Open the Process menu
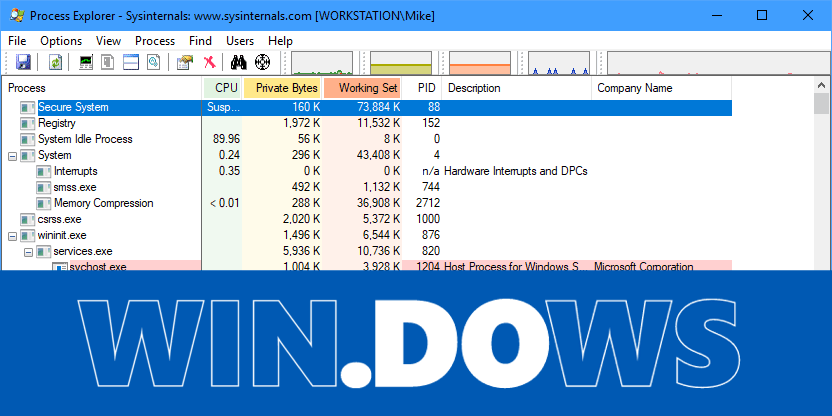This screenshot has width=832, height=416. coord(155,41)
